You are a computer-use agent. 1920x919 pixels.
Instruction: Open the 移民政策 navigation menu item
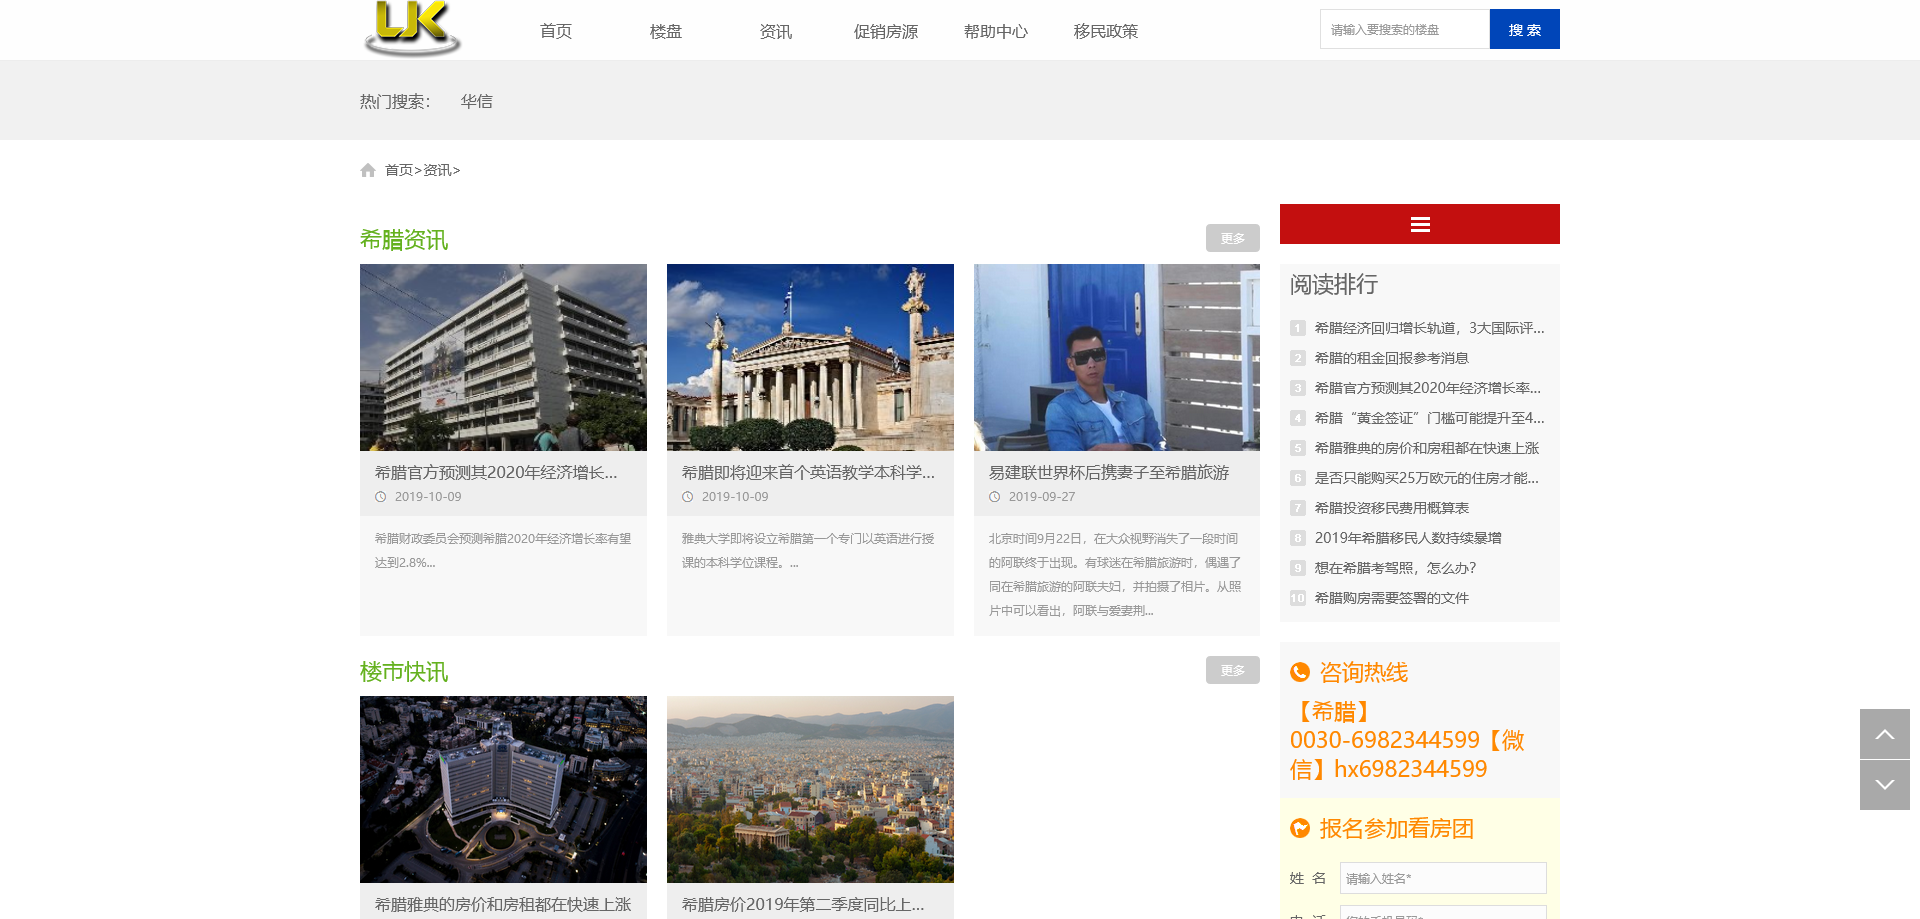[1105, 31]
